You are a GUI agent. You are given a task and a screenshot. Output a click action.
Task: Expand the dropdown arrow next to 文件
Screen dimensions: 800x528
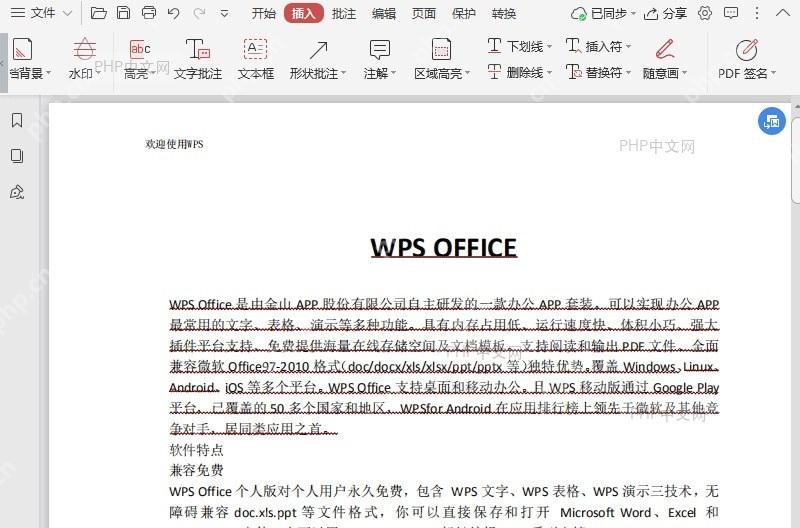pyautogui.click(x=67, y=13)
